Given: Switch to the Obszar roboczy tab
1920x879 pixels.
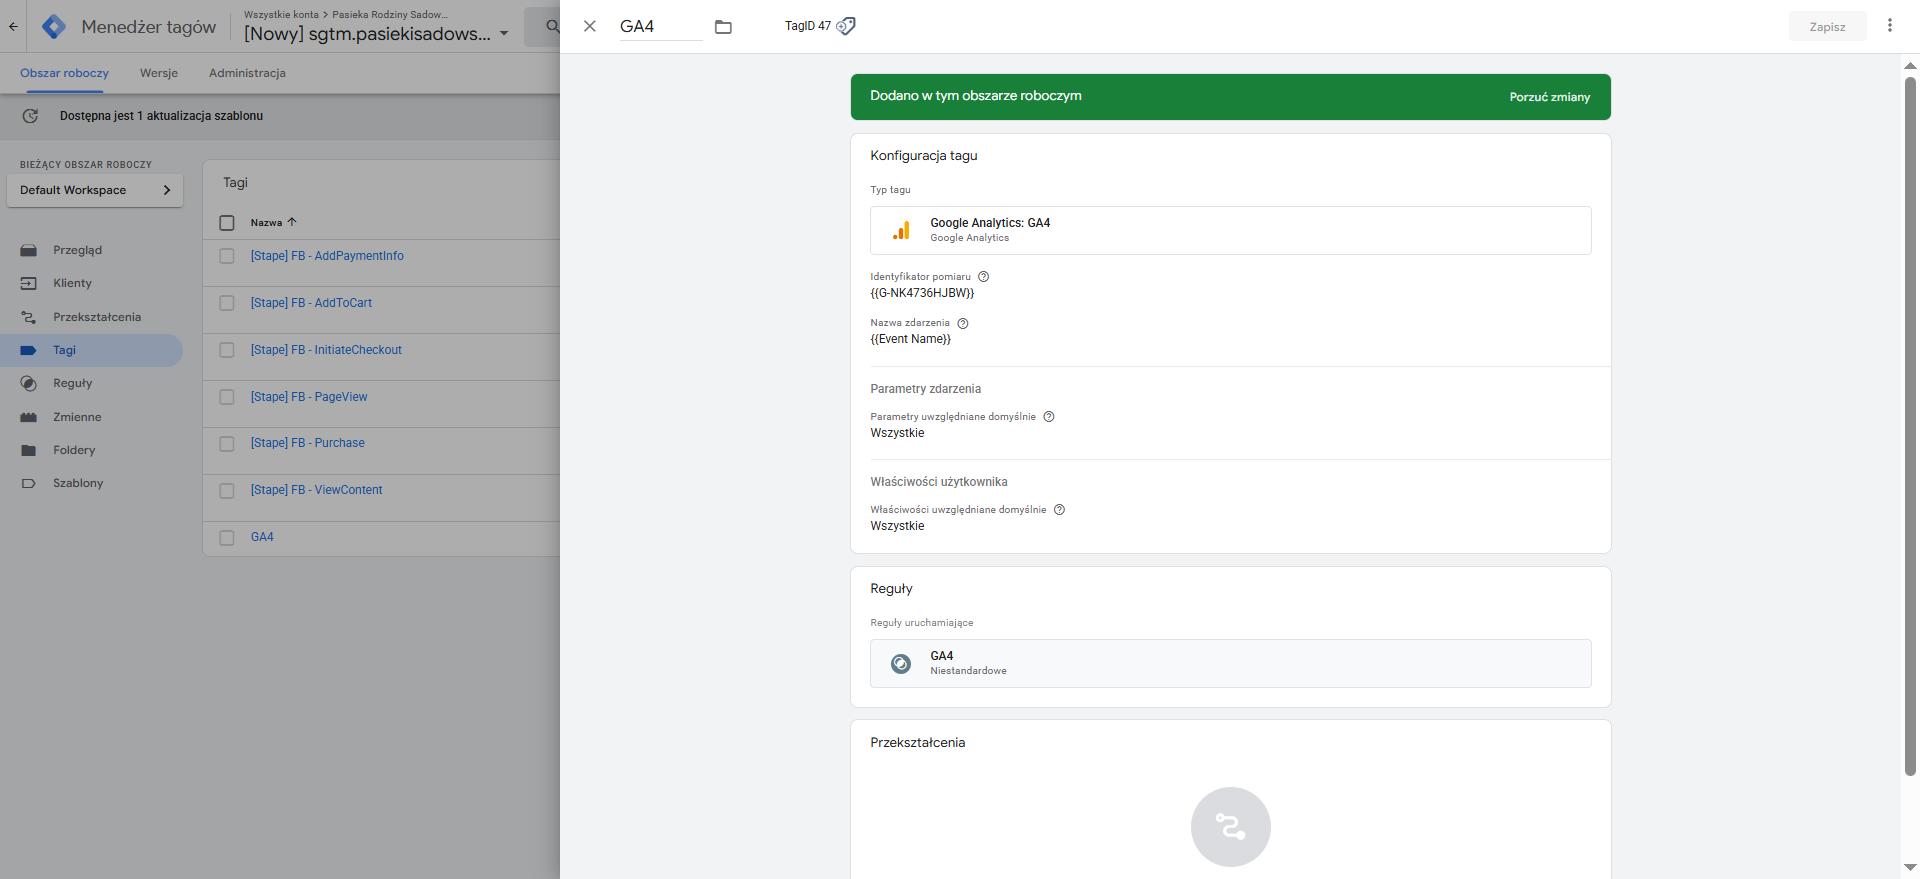Looking at the screenshot, I should [x=64, y=73].
